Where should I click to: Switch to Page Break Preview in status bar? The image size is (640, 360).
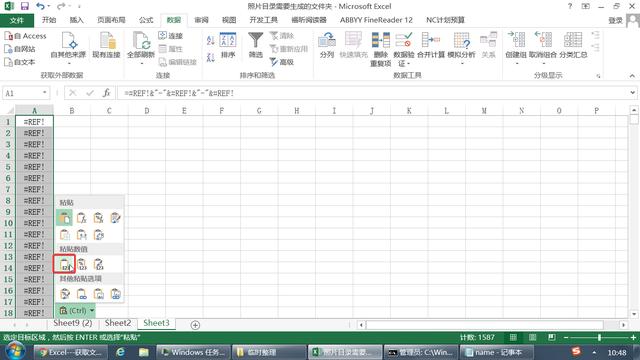point(551,338)
